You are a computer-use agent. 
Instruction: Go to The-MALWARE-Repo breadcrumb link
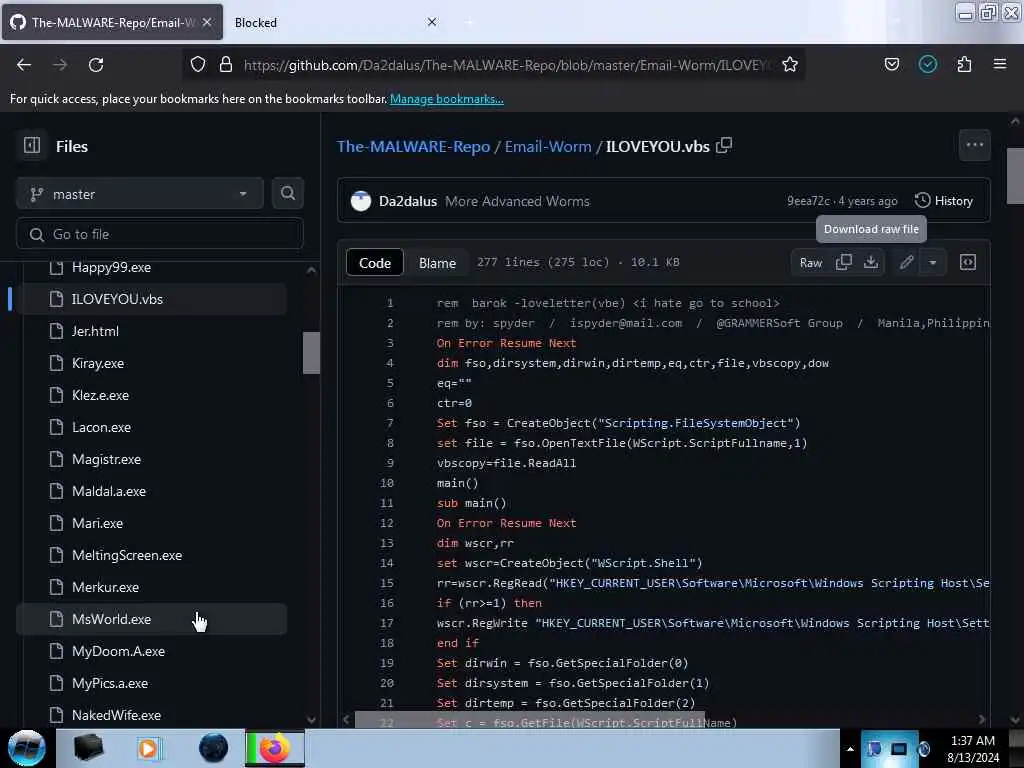coord(413,146)
